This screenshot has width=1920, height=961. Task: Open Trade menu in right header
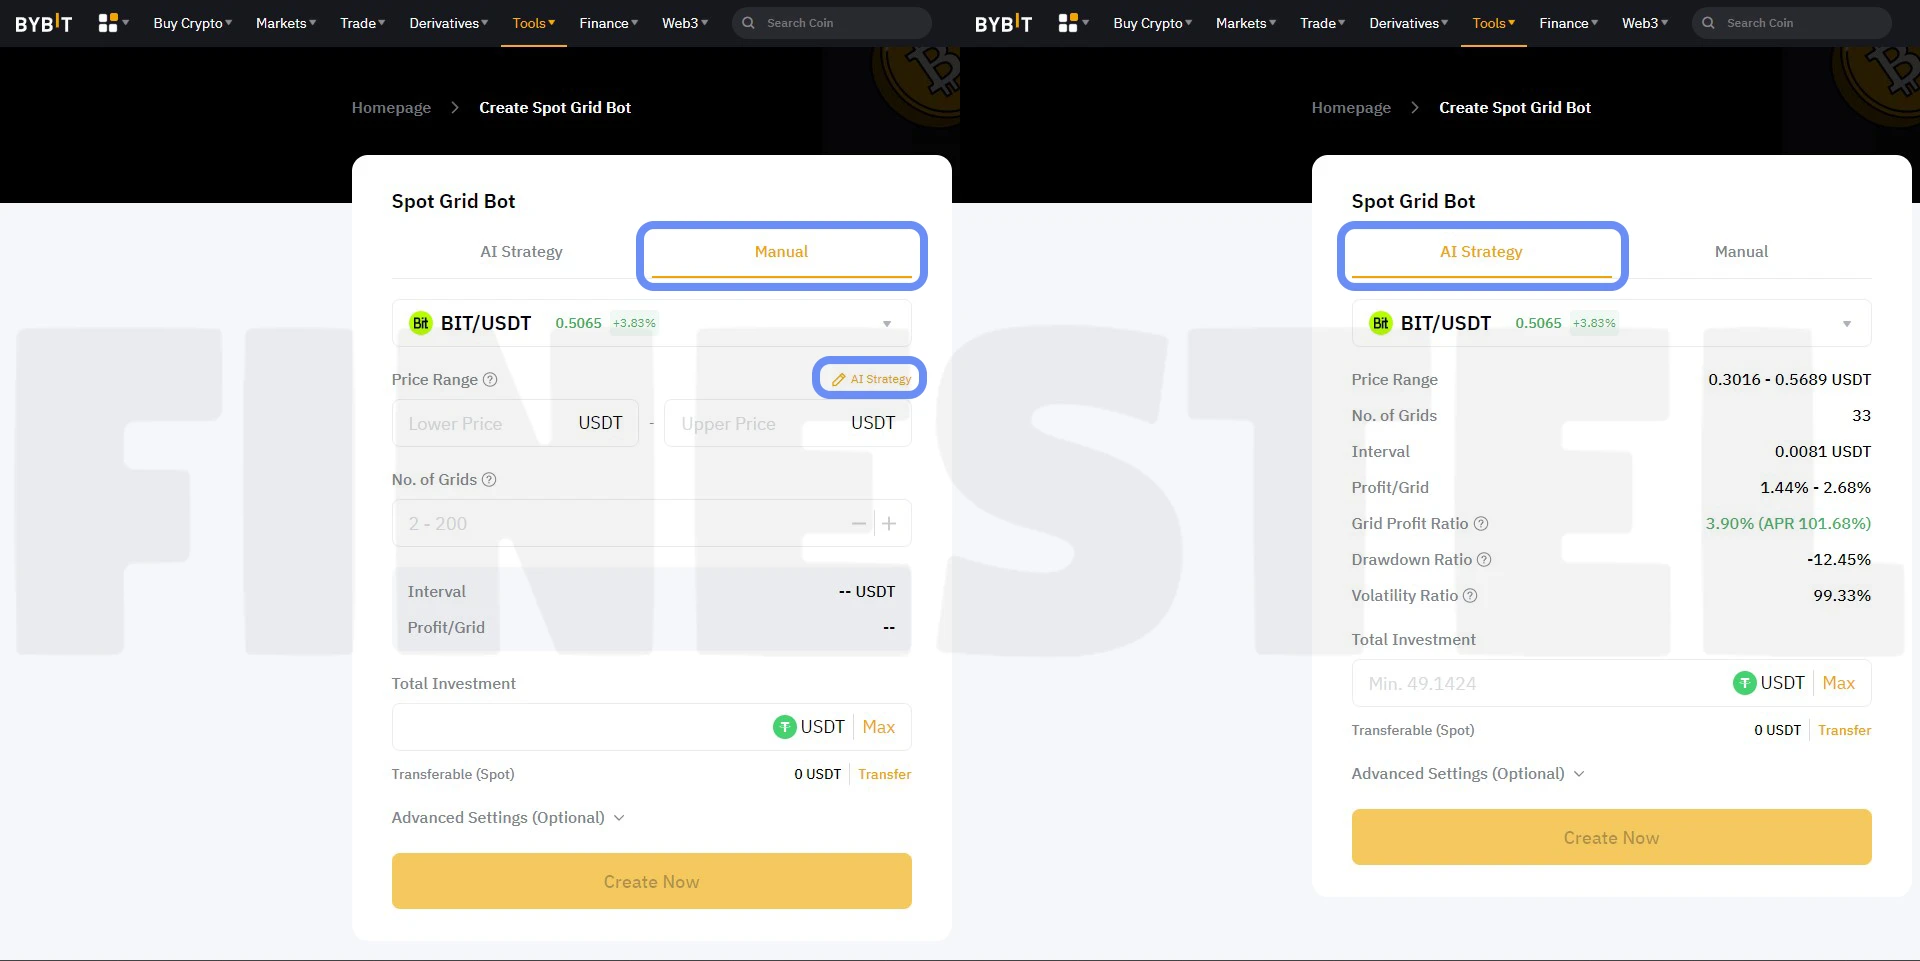click(1322, 23)
